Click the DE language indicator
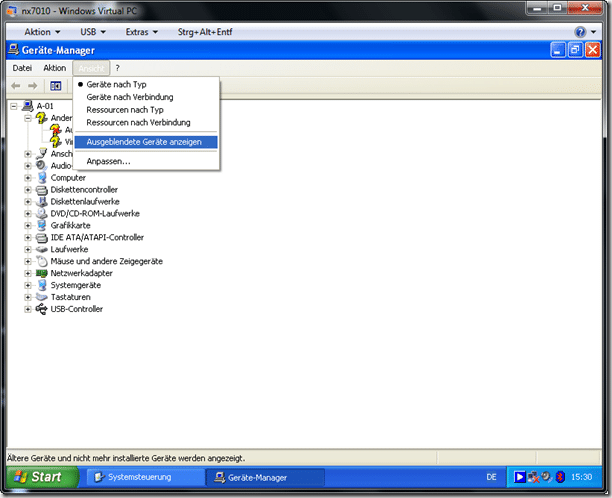This screenshot has width=612, height=498. tap(491, 477)
